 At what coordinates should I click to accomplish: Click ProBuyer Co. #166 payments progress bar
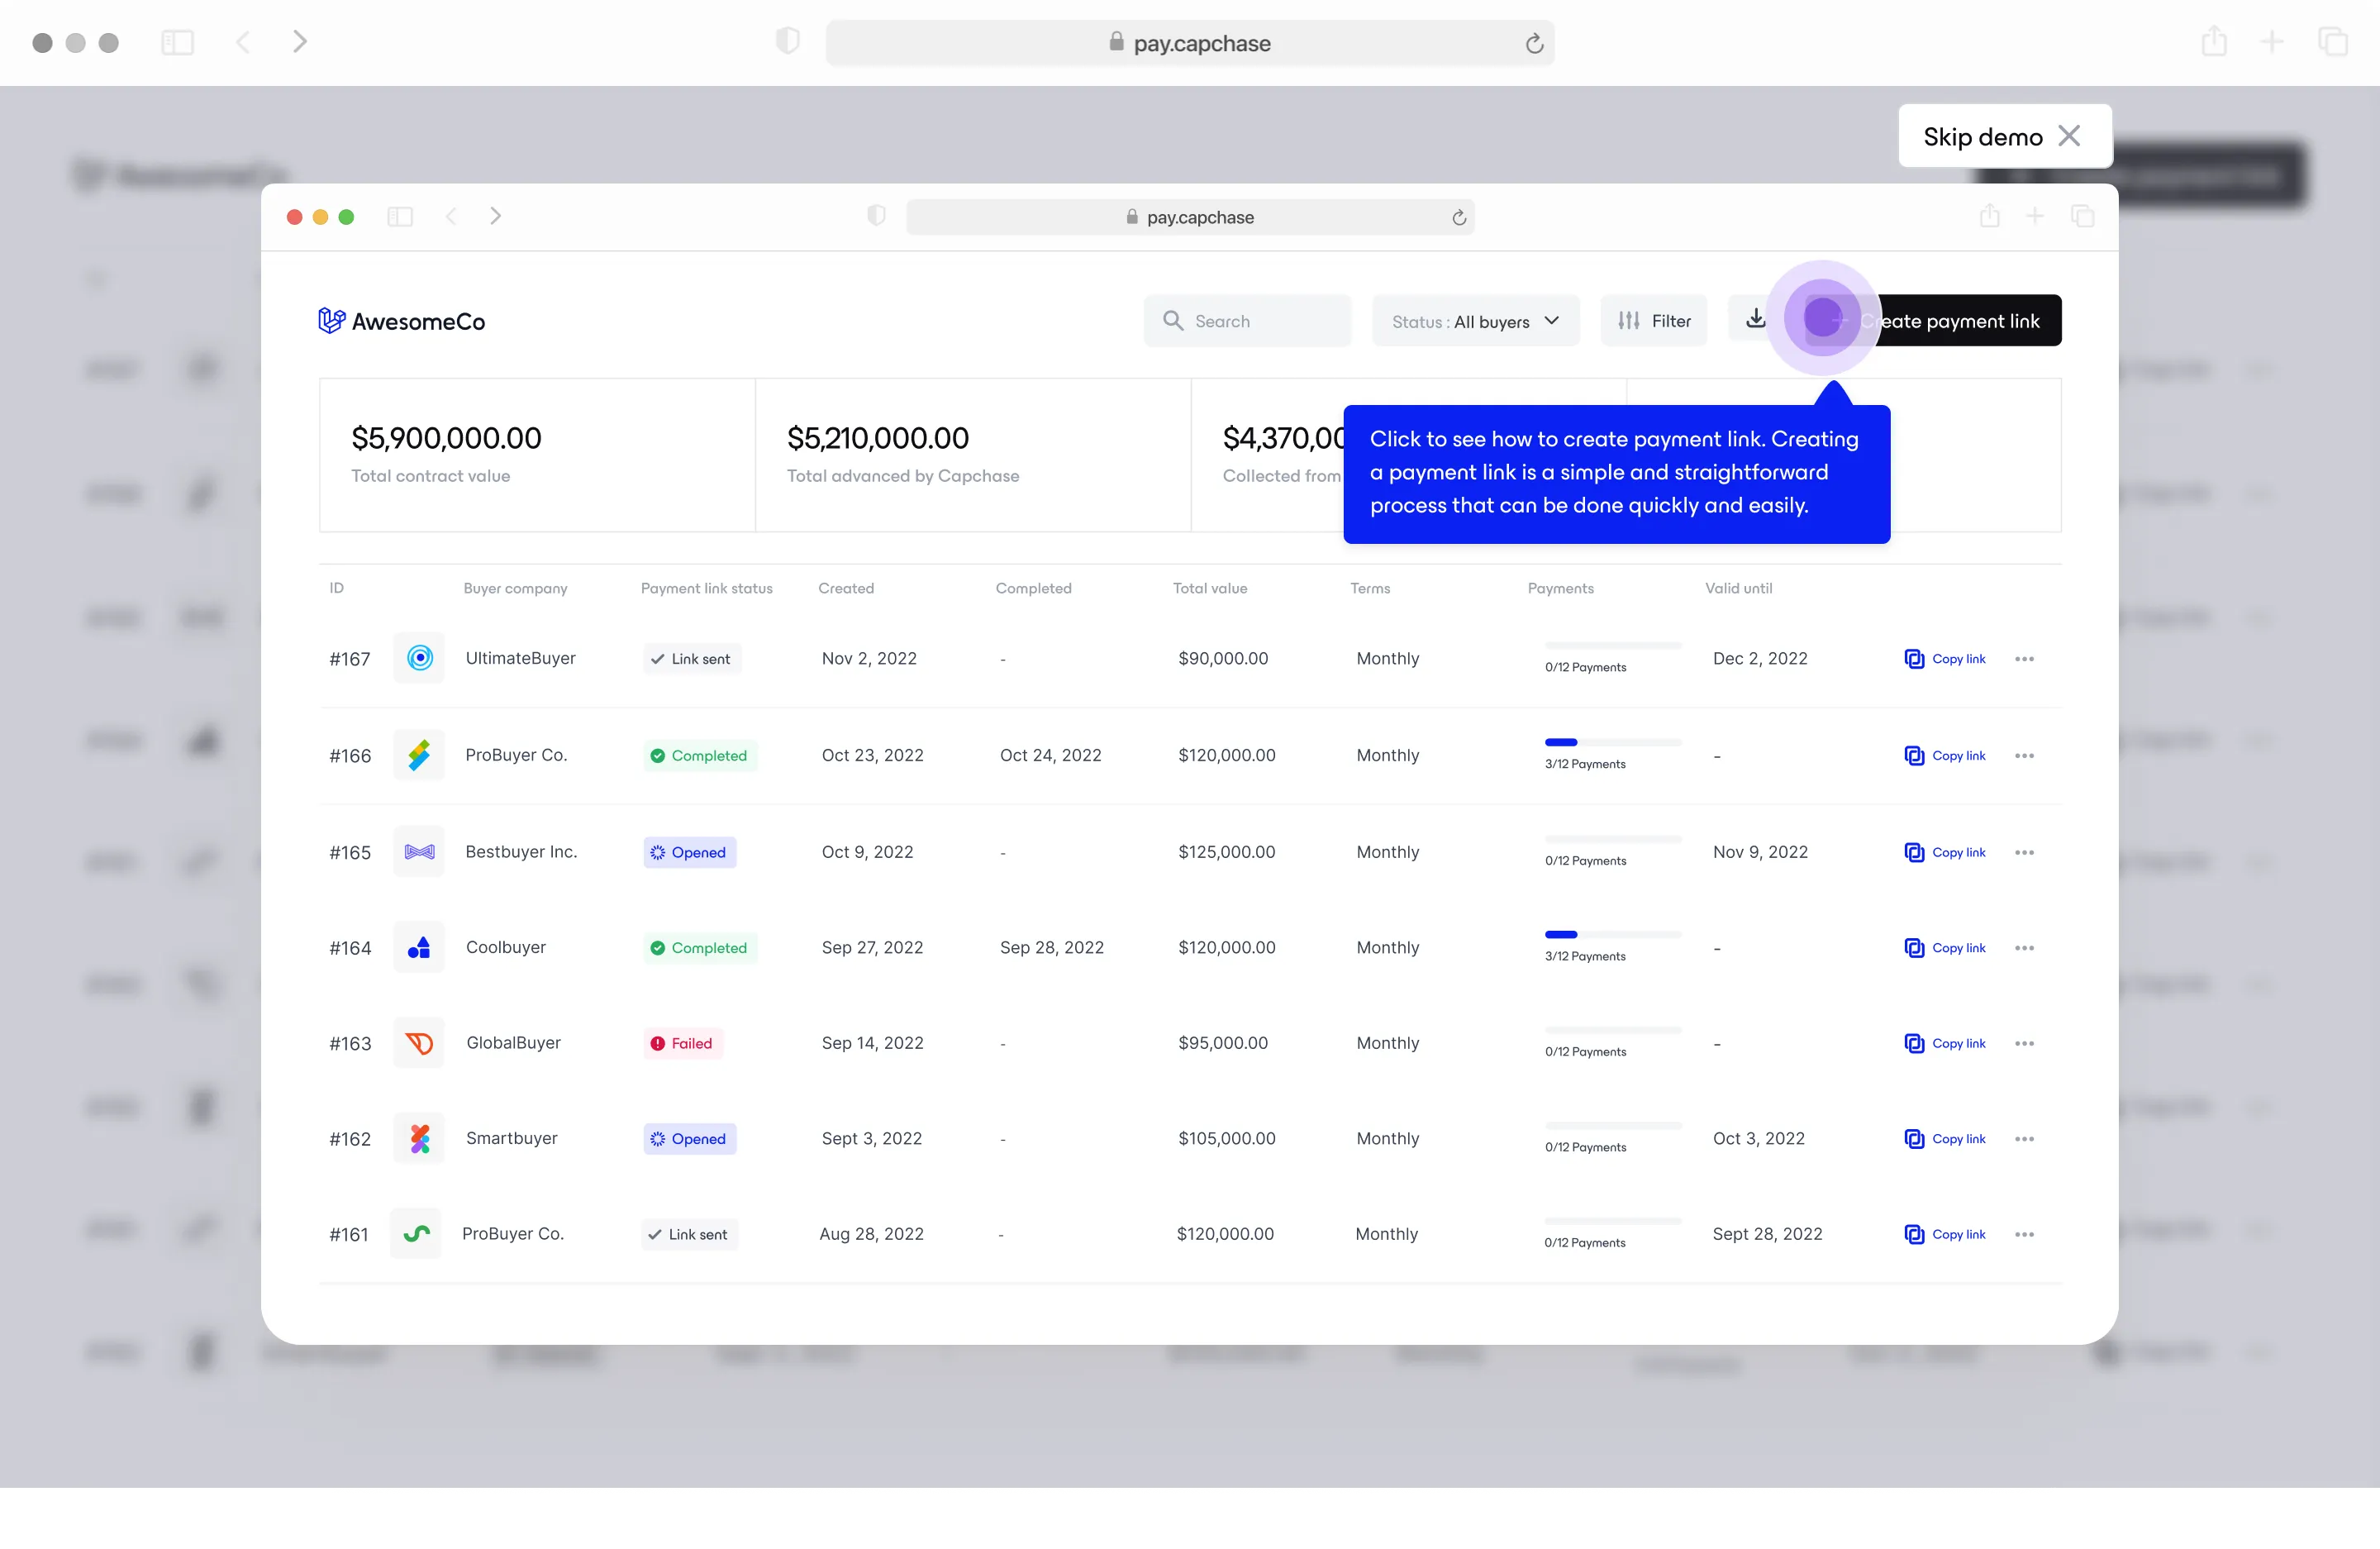click(x=1612, y=742)
